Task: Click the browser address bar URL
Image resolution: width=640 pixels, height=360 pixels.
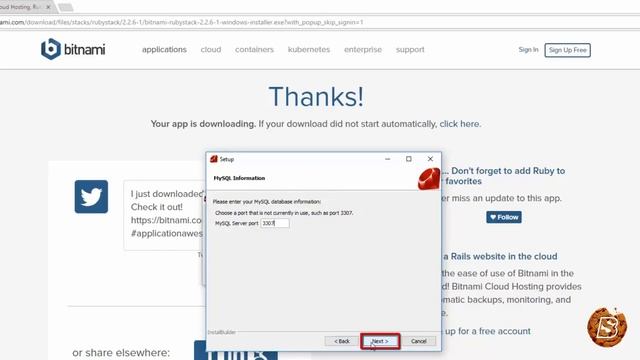Action: click(x=182, y=22)
